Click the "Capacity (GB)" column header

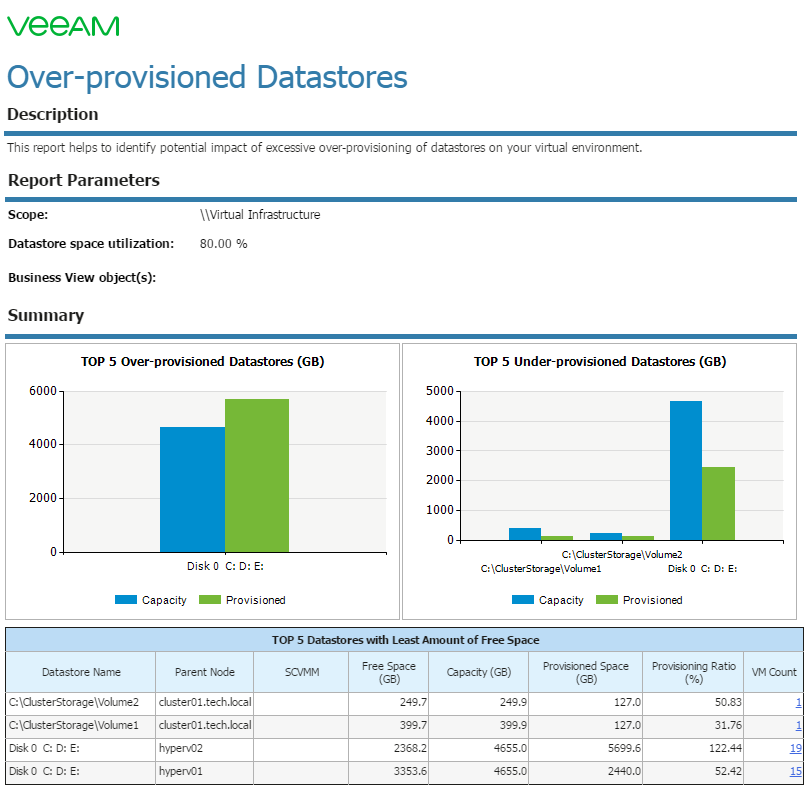(x=479, y=672)
